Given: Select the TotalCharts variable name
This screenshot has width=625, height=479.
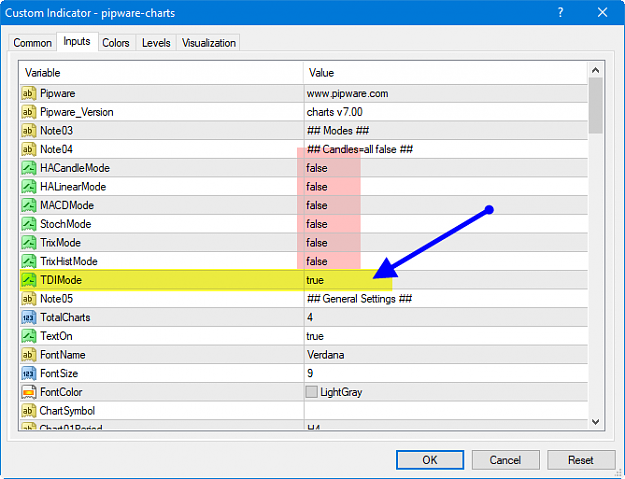Looking at the screenshot, I should [65, 318].
